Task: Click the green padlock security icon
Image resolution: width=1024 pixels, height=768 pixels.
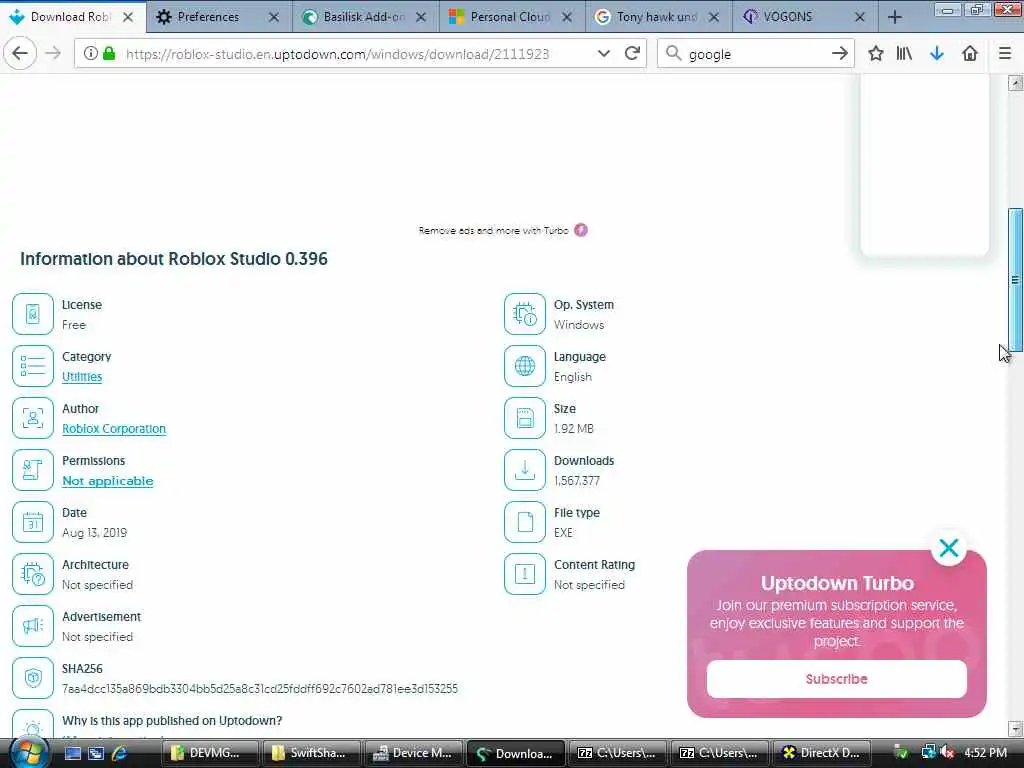Action: 109,54
